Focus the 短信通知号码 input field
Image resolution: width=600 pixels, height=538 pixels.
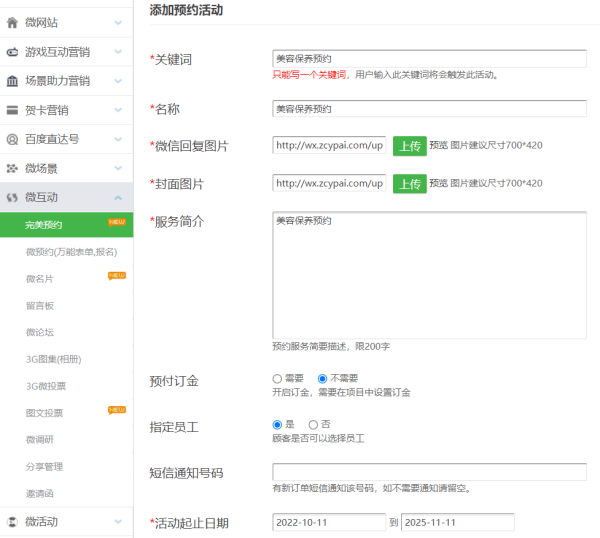[x=429, y=472]
